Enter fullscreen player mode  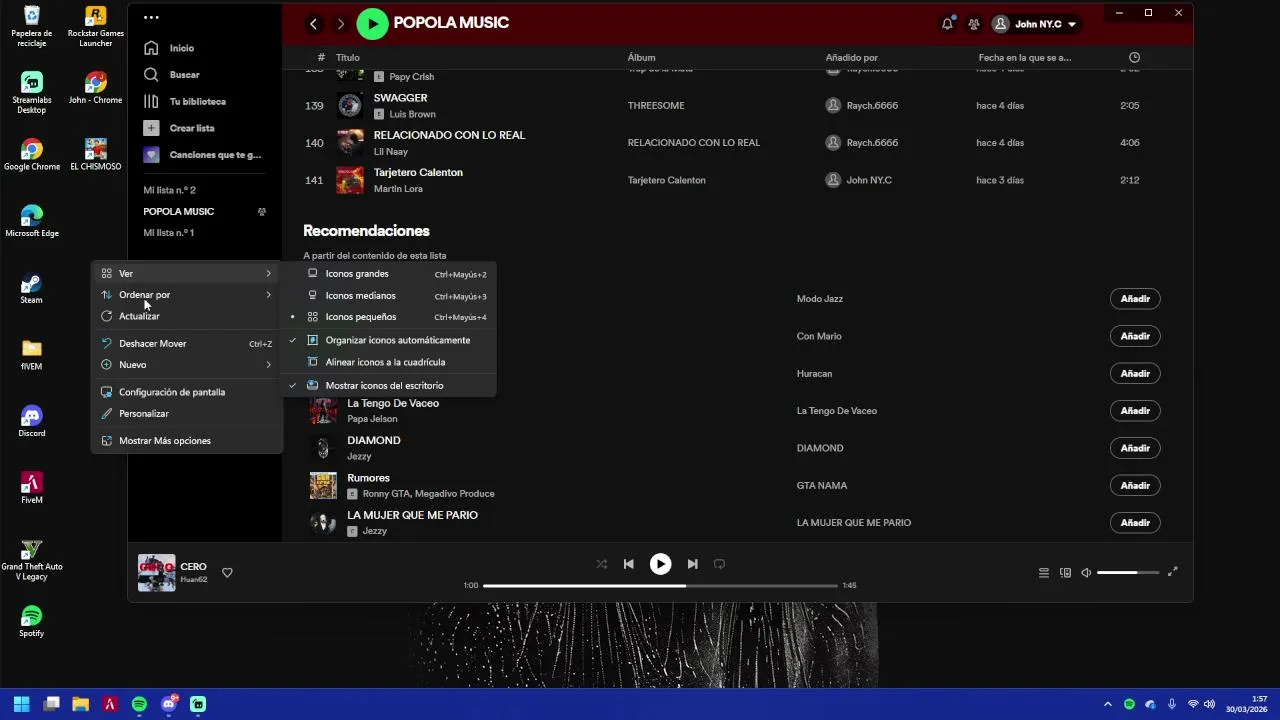[1173, 572]
